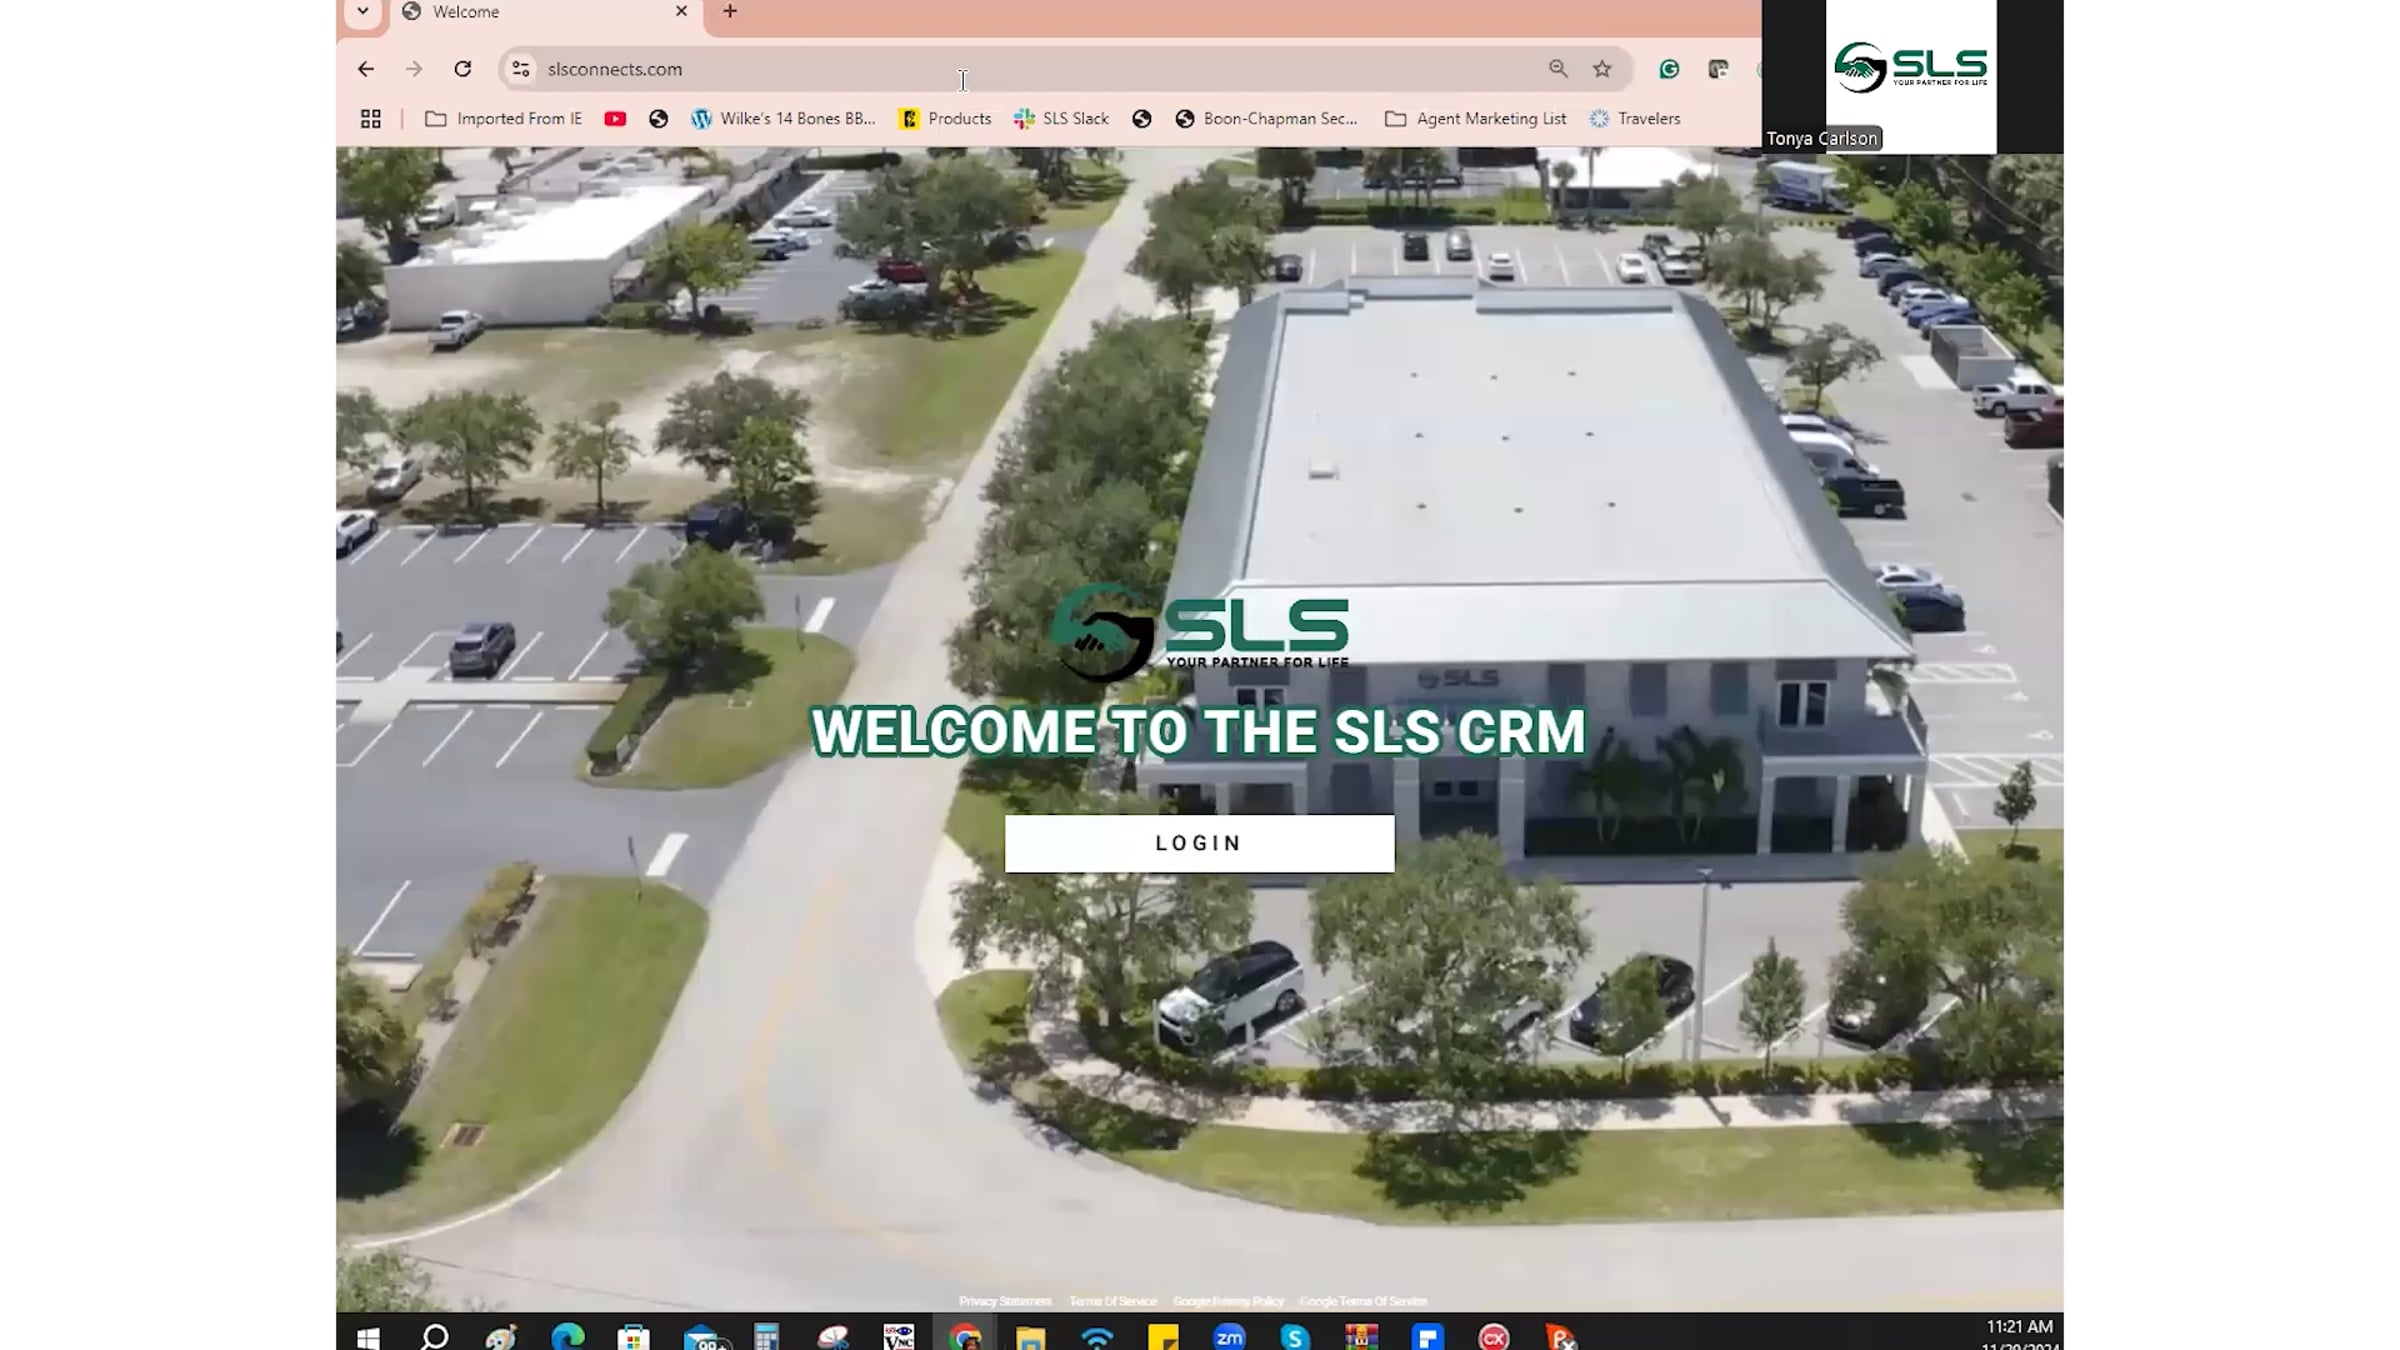
Task: Open the Windows Start menu
Action: pos(368,1336)
